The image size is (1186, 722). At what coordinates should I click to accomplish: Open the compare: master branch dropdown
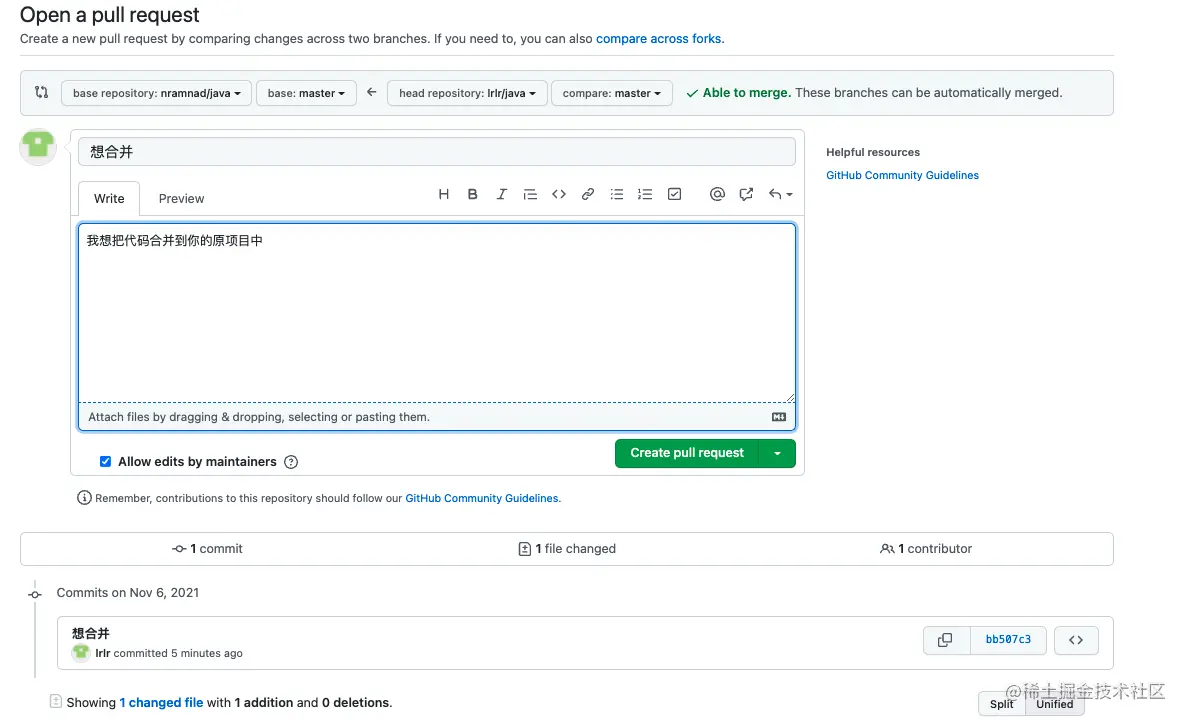[612, 93]
